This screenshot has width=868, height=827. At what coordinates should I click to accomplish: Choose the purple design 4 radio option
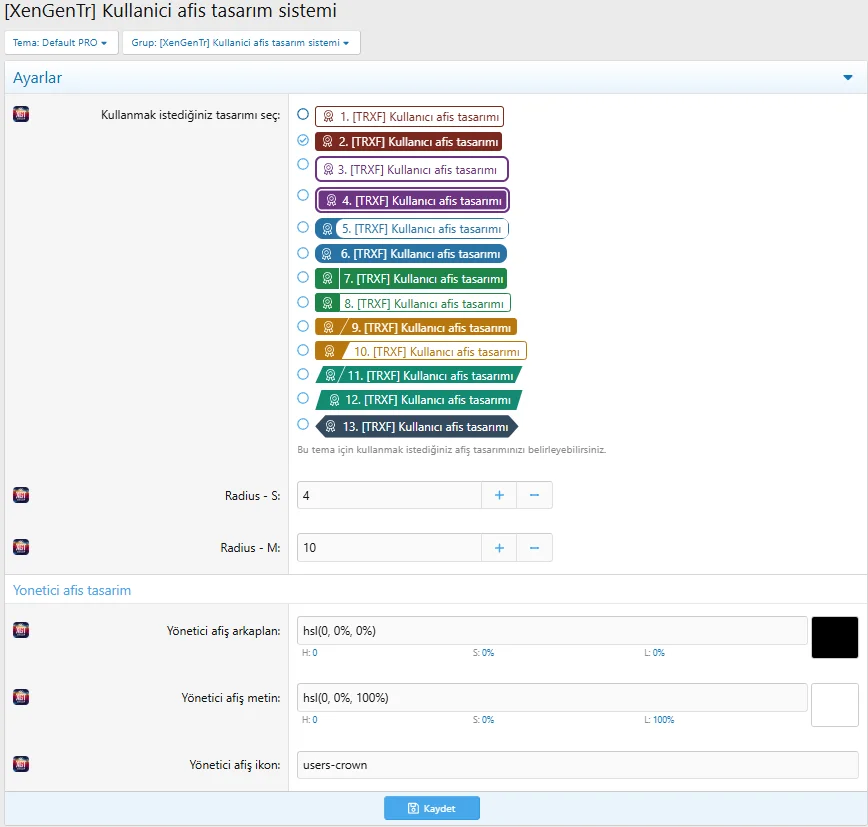303,195
